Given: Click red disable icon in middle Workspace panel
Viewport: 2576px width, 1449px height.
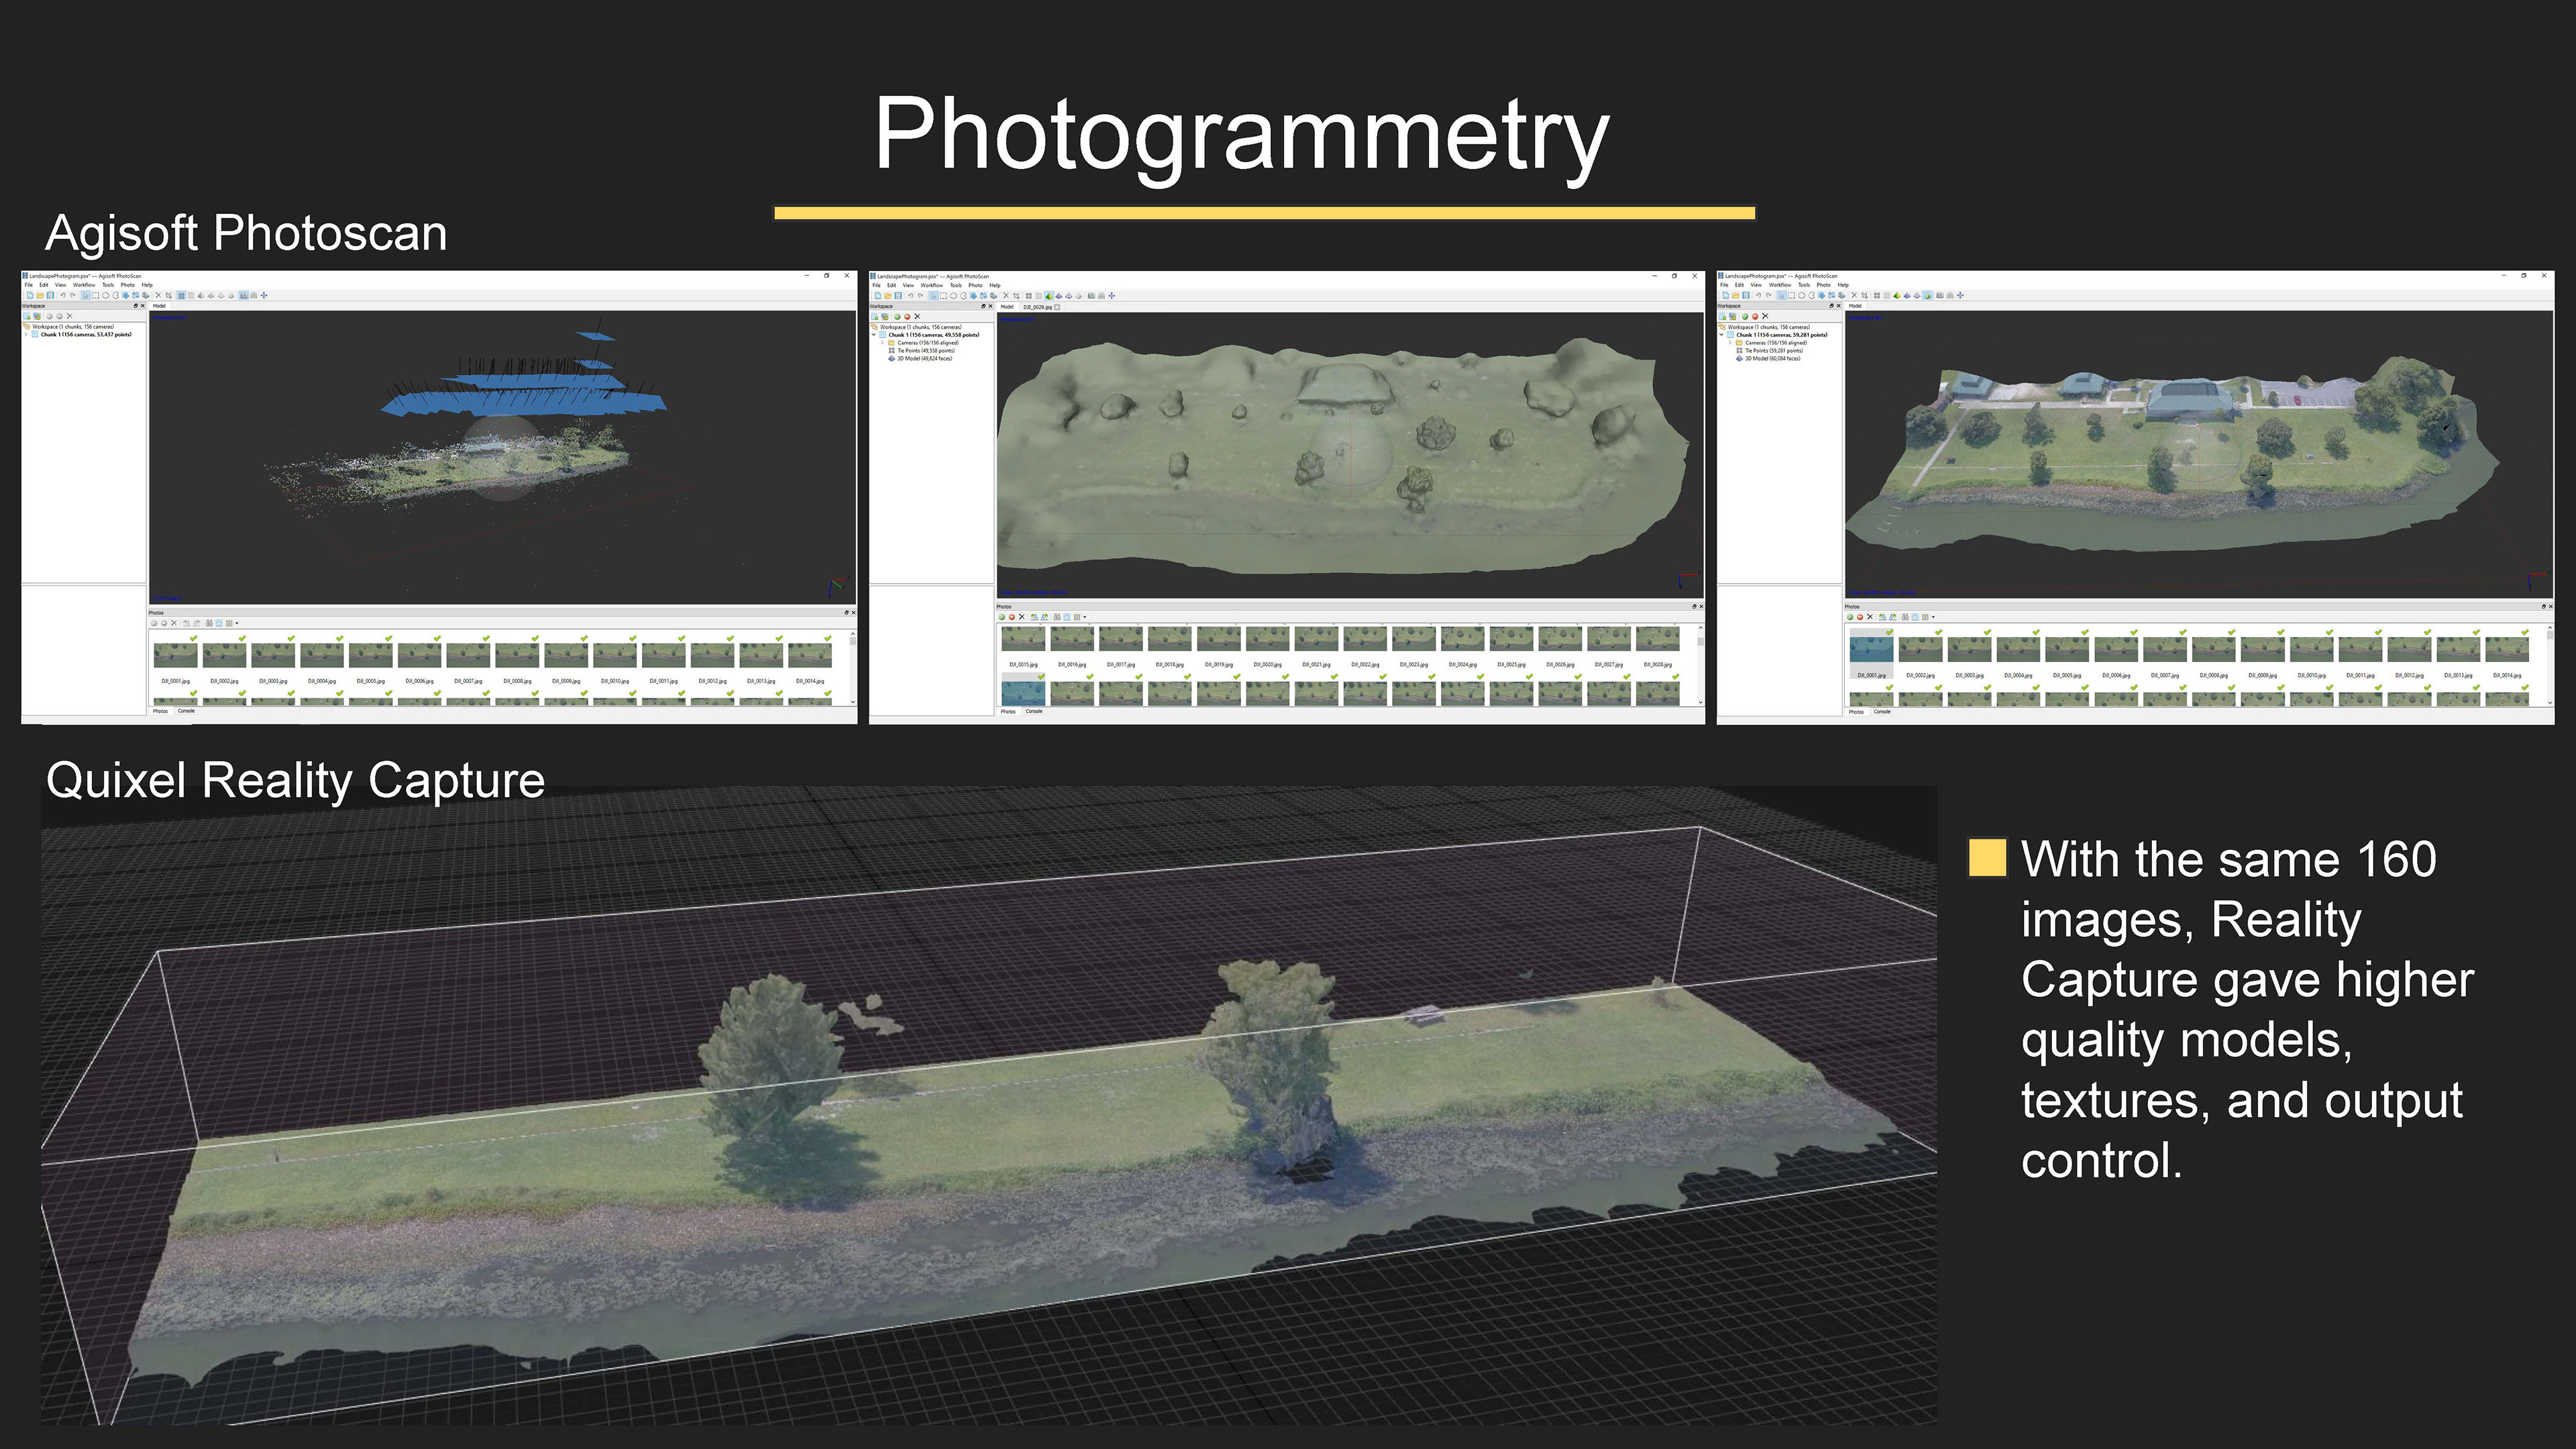Looking at the screenshot, I should tap(908, 317).
